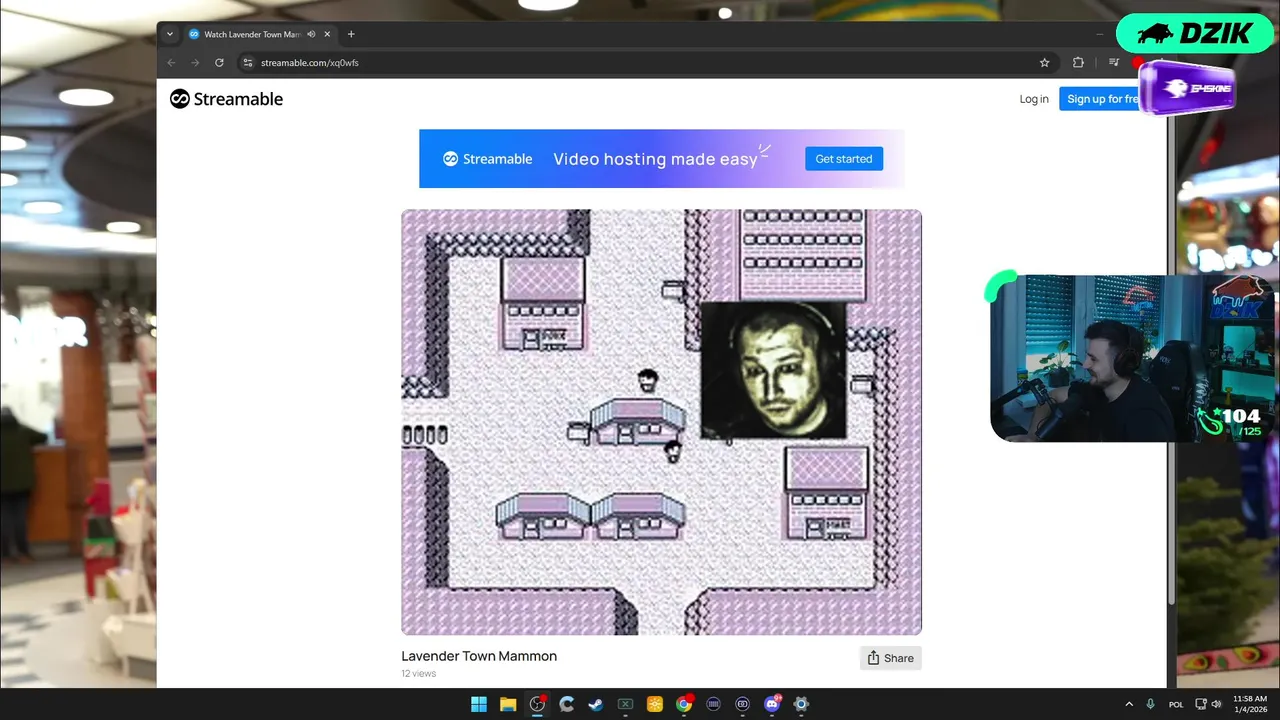Open the volume tray icon
This screenshot has height=720, width=1280.
pyautogui.click(x=1216, y=704)
